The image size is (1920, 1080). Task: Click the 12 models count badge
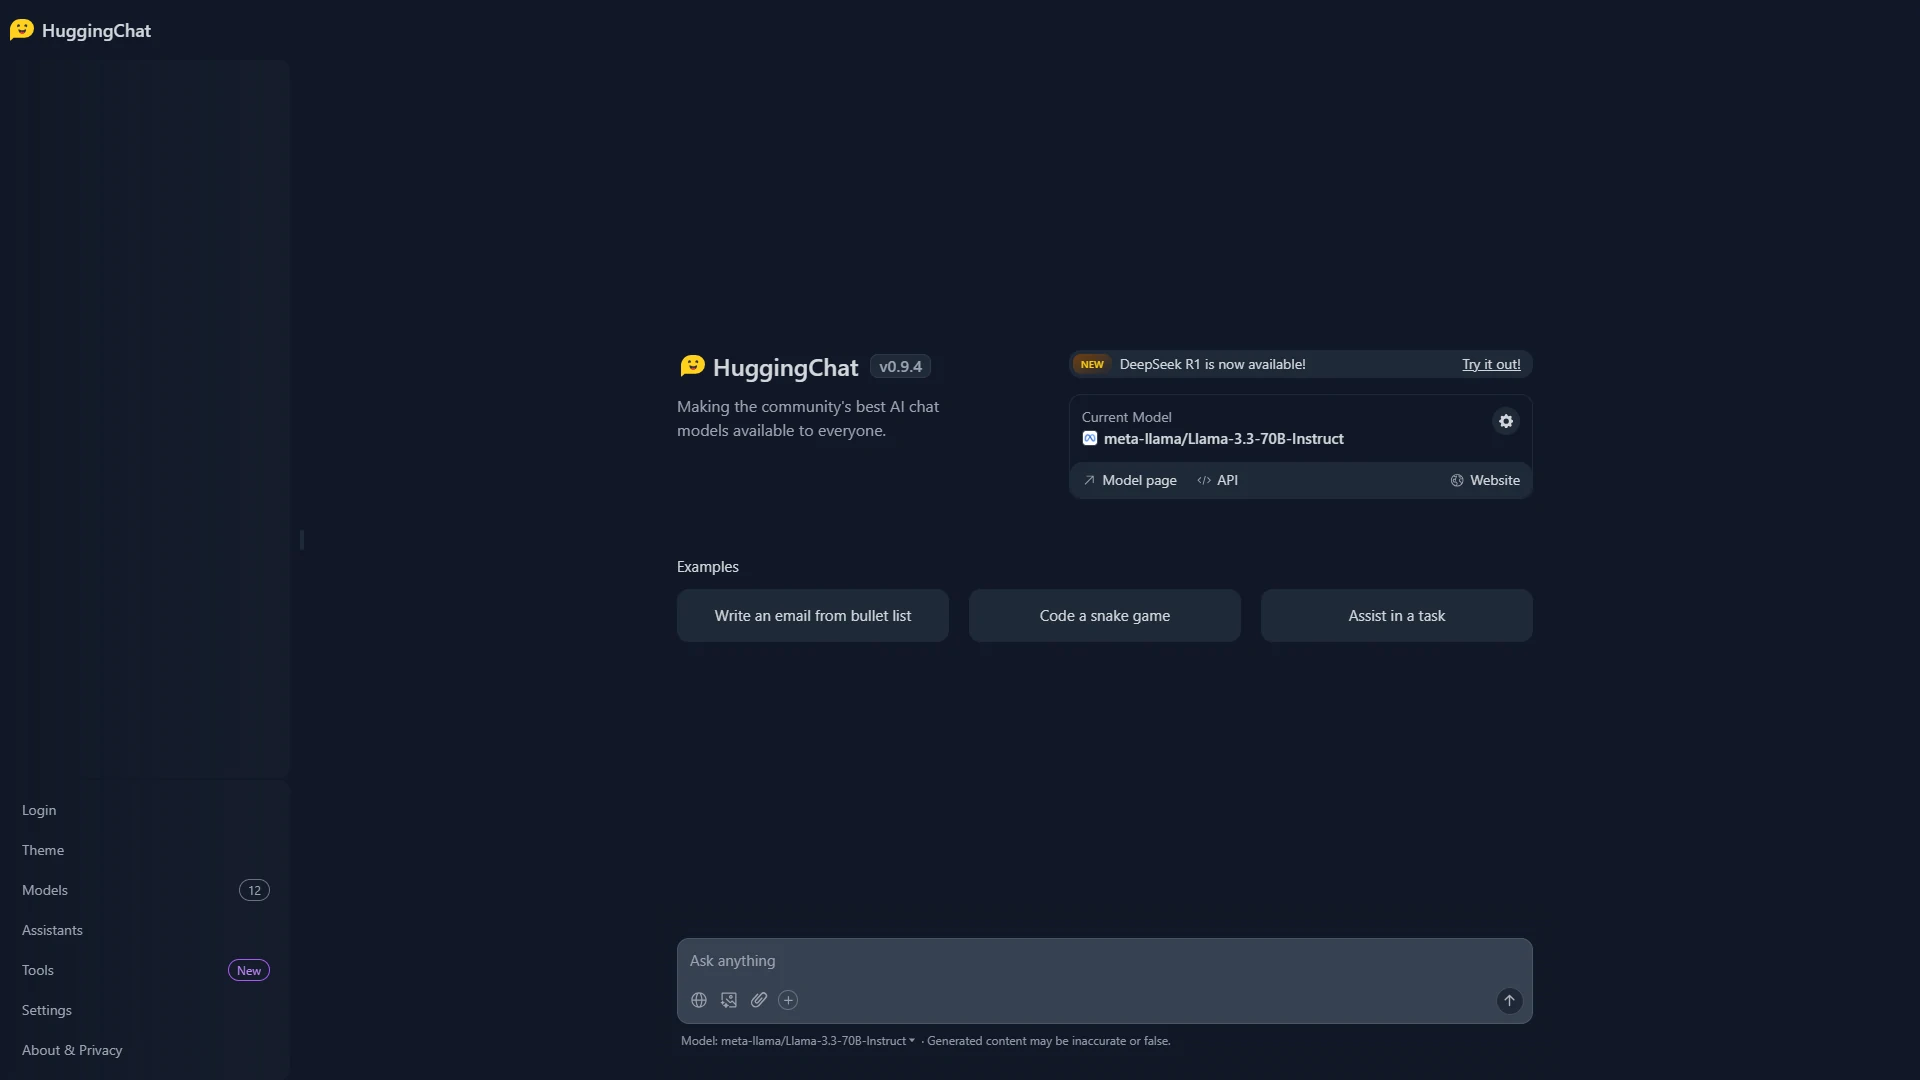pos(254,890)
